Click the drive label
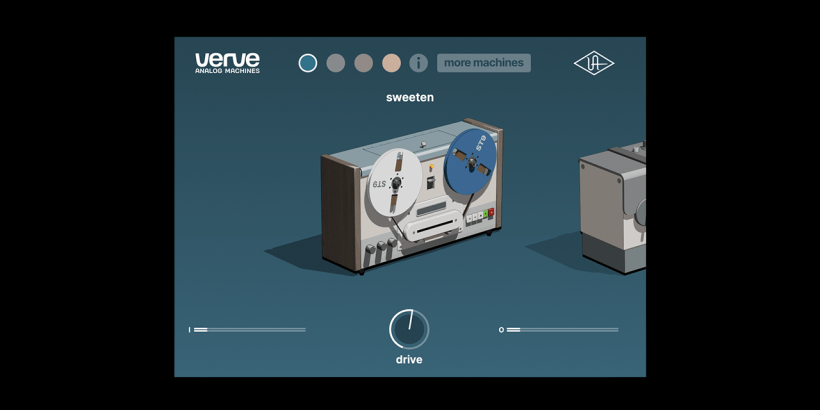The image size is (820, 410). tap(409, 360)
